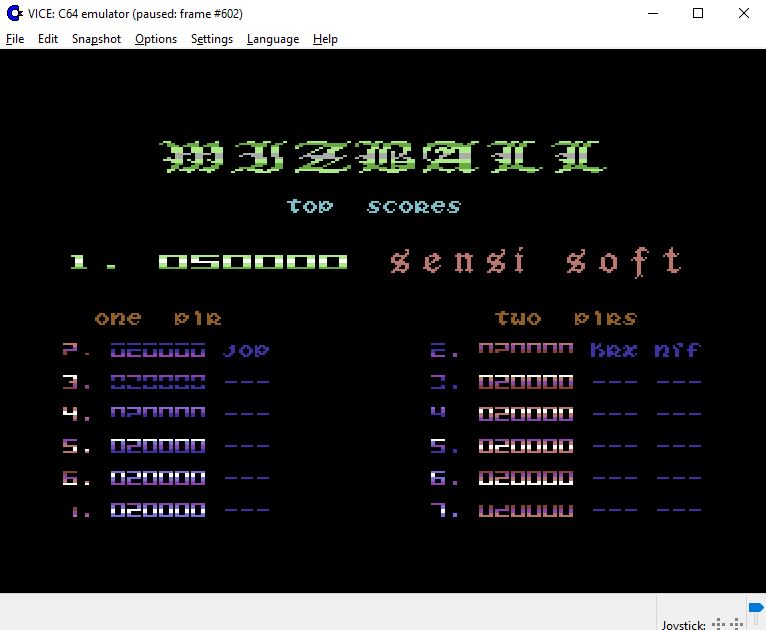Click the 'sensi soft' name text
This screenshot has width=766, height=630.
click(x=535, y=262)
